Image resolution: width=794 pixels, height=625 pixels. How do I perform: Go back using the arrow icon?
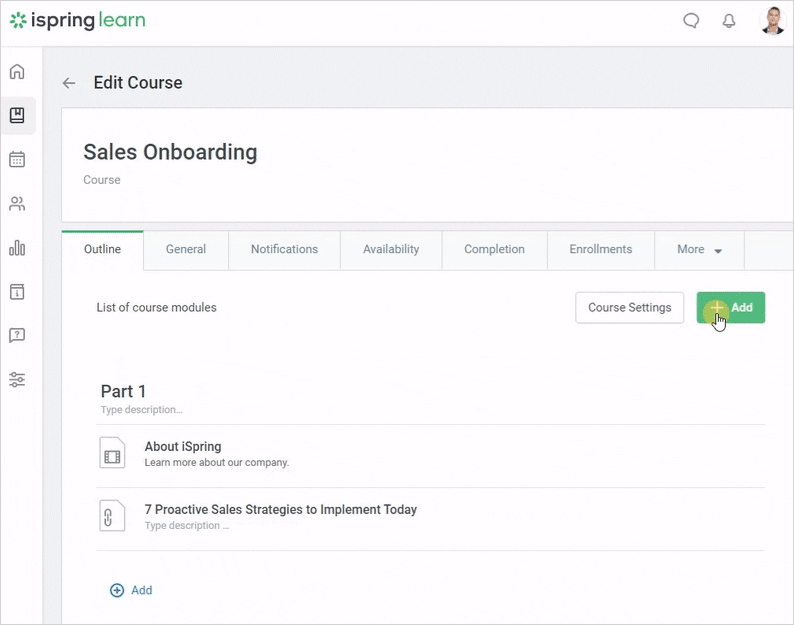tap(69, 83)
